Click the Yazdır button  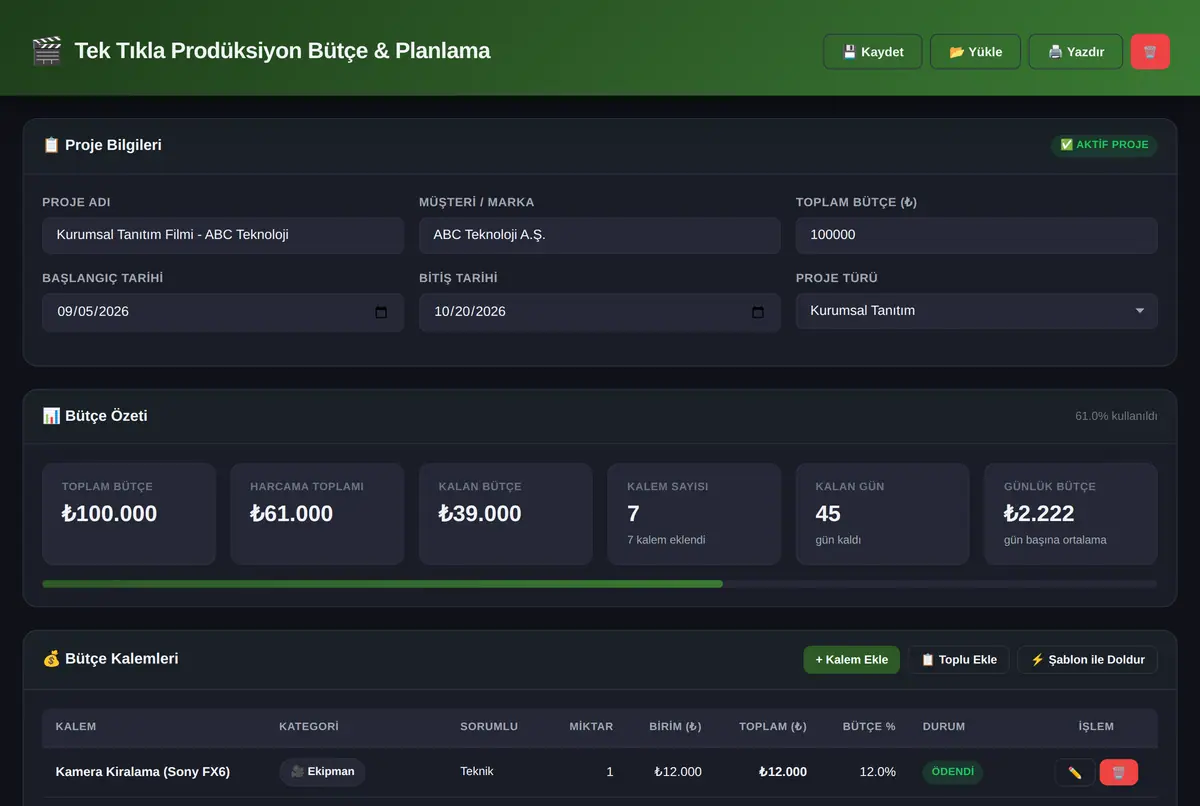point(1076,52)
